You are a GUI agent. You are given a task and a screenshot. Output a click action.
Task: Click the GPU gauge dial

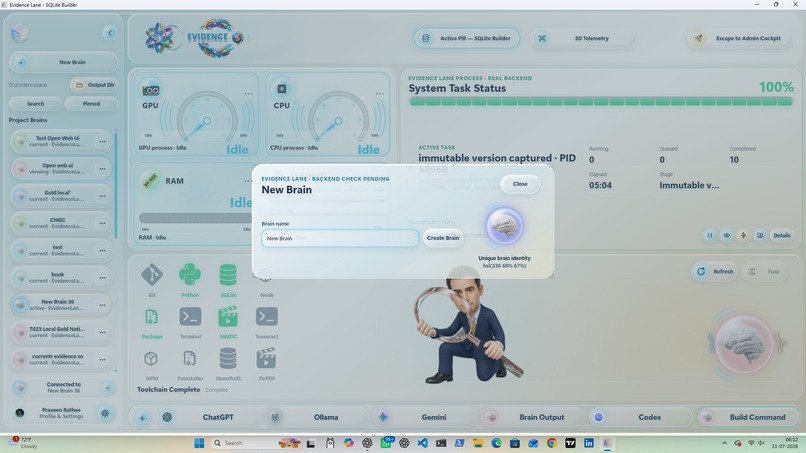point(207,118)
